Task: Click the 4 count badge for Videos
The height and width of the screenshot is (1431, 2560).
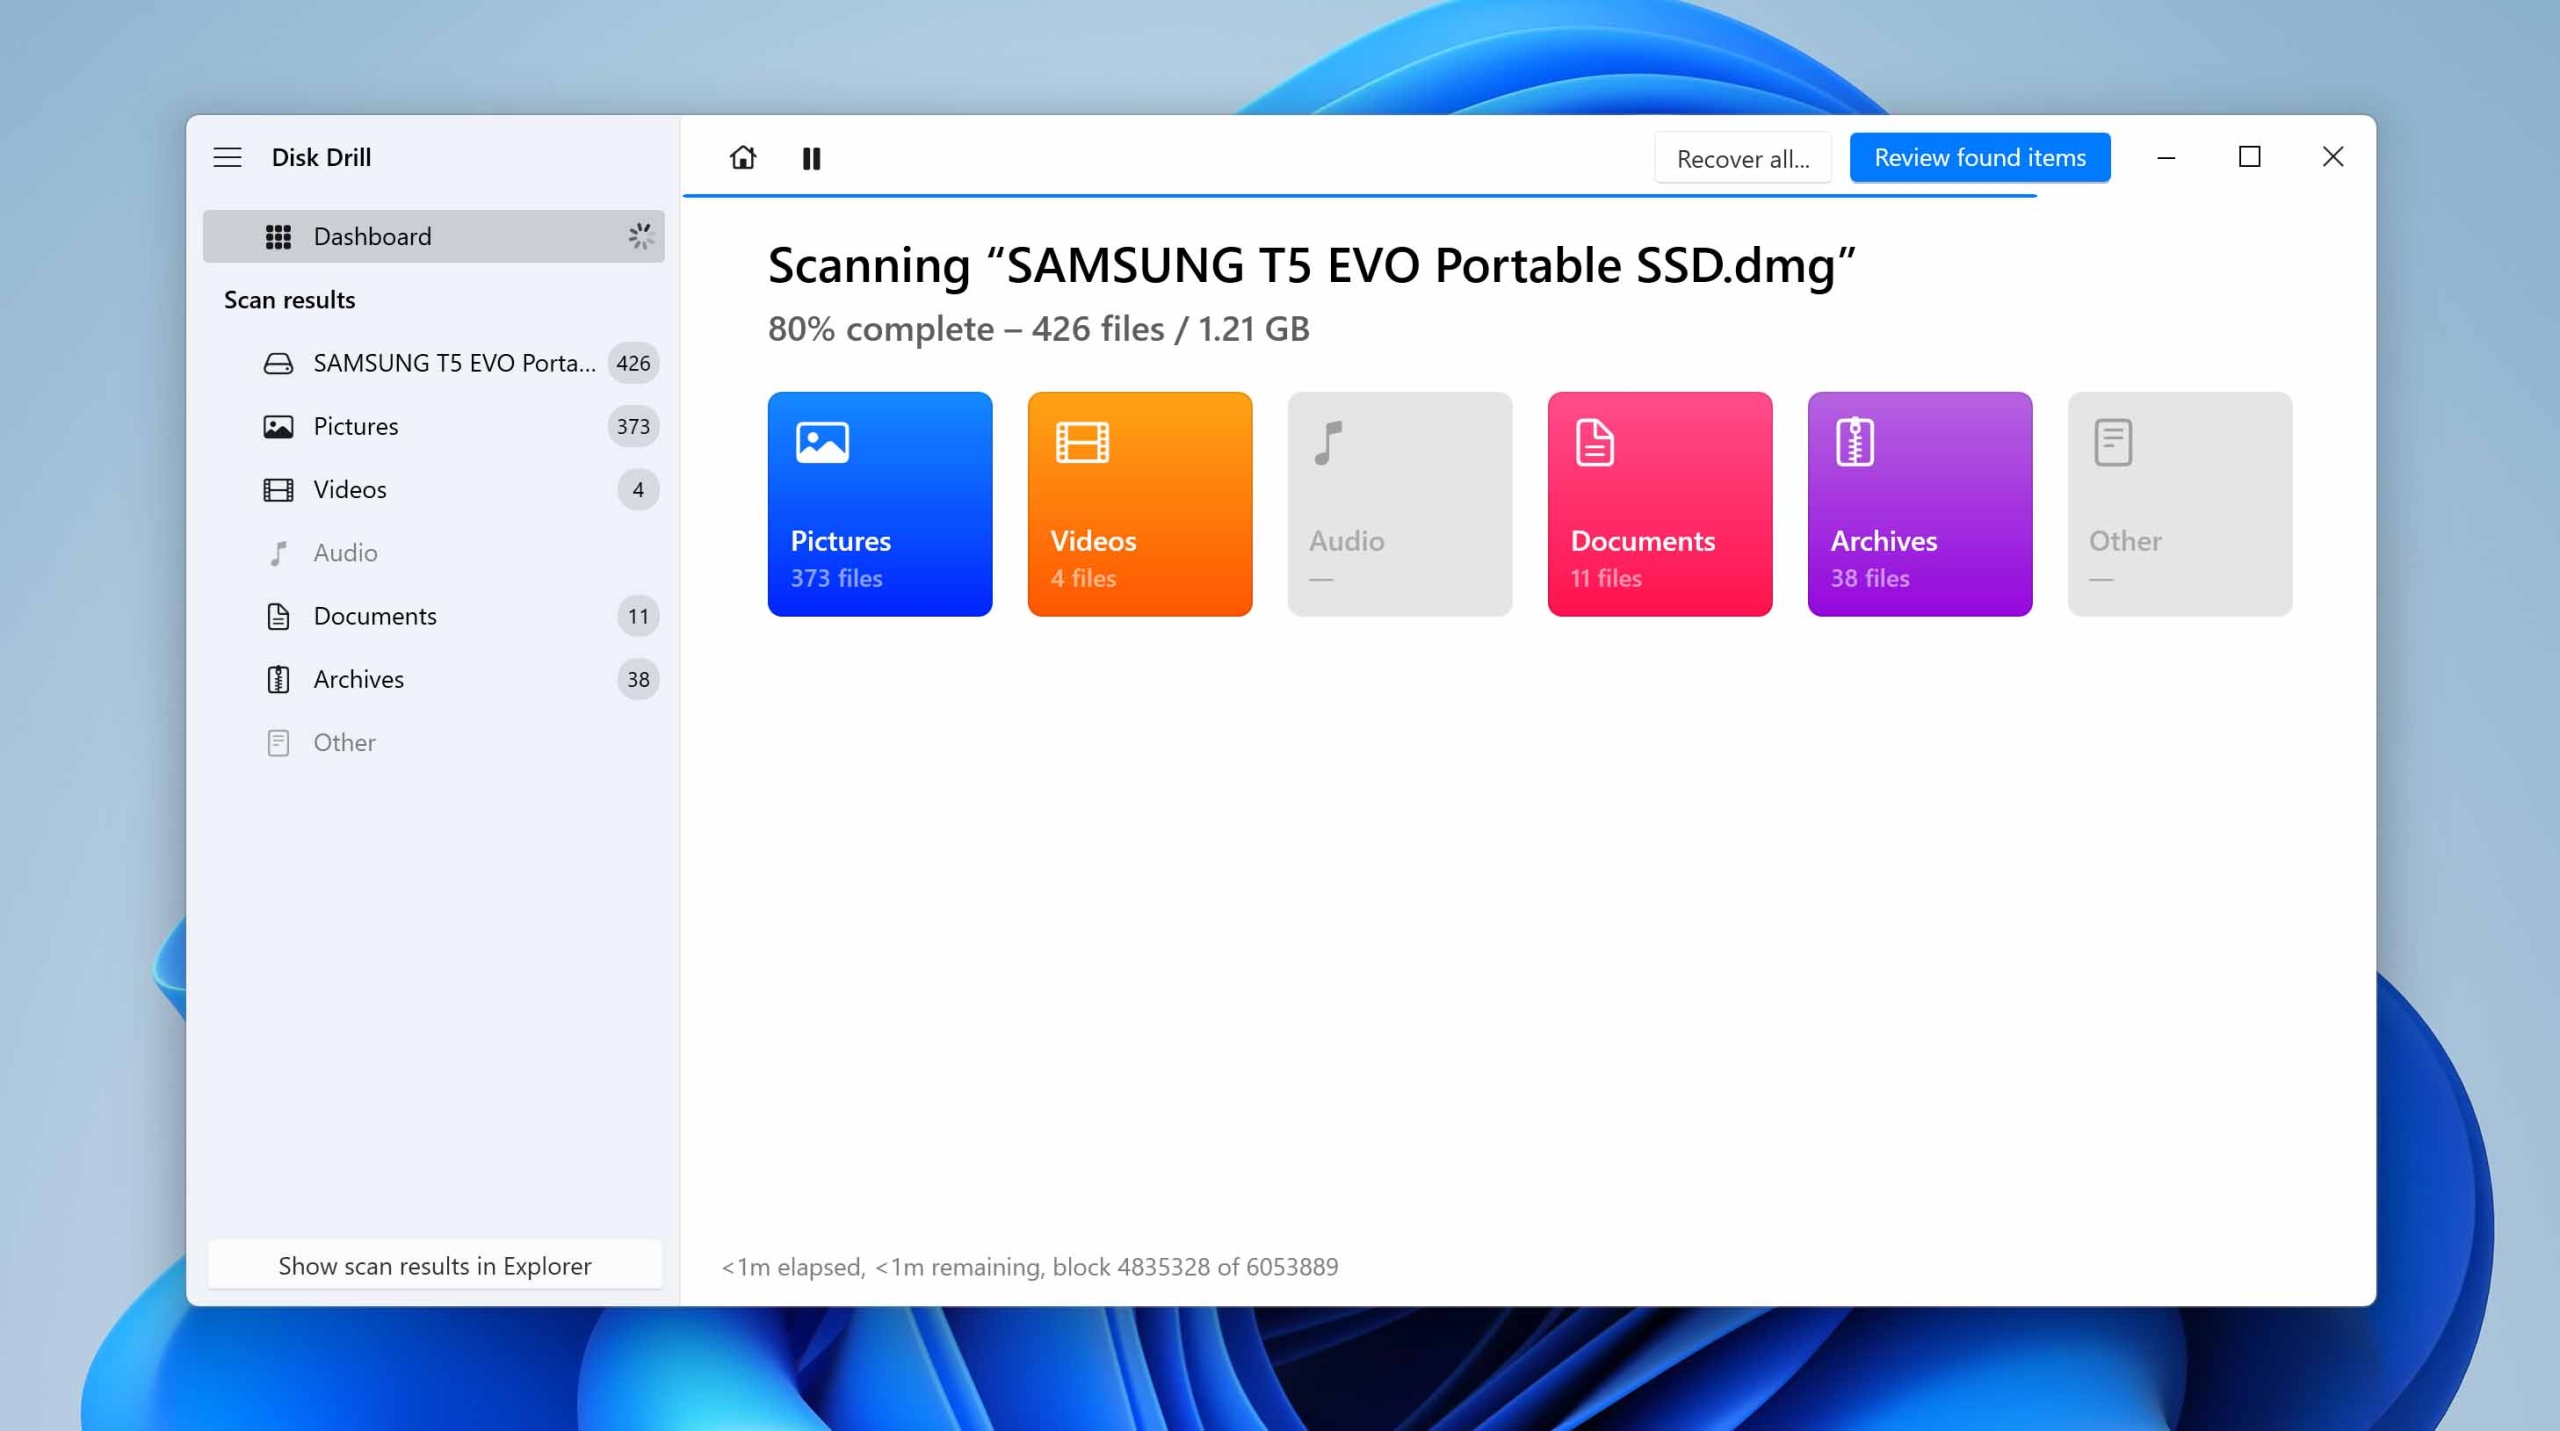Action: pos(638,489)
